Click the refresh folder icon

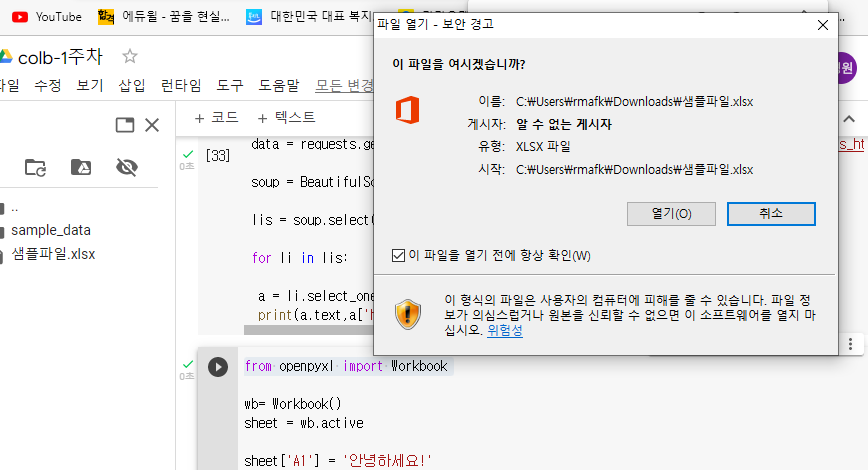[x=35, y=167]
